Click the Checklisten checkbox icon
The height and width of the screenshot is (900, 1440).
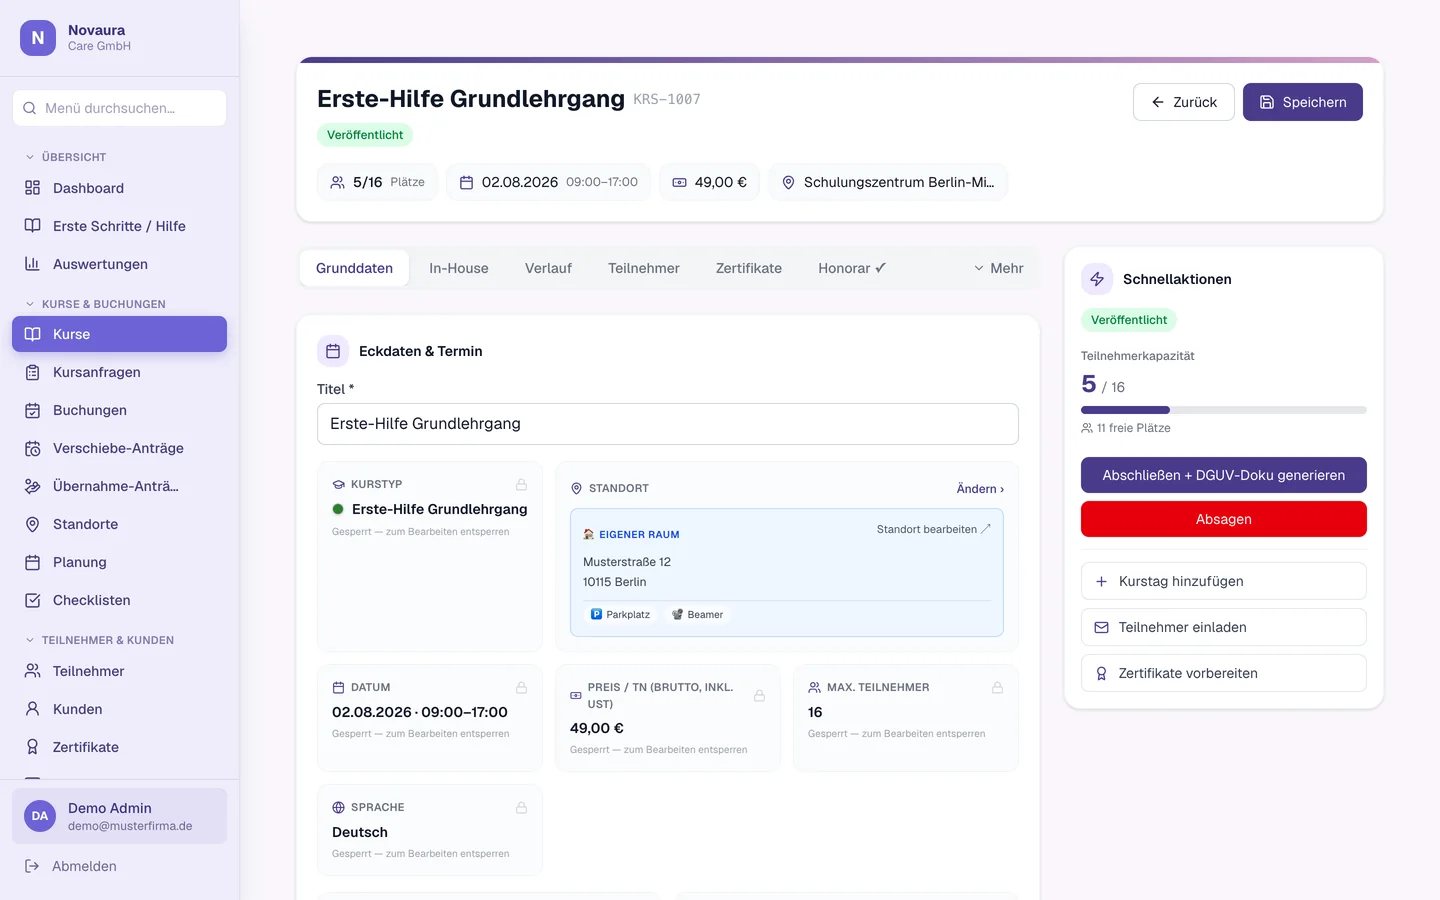click(32, 600)
